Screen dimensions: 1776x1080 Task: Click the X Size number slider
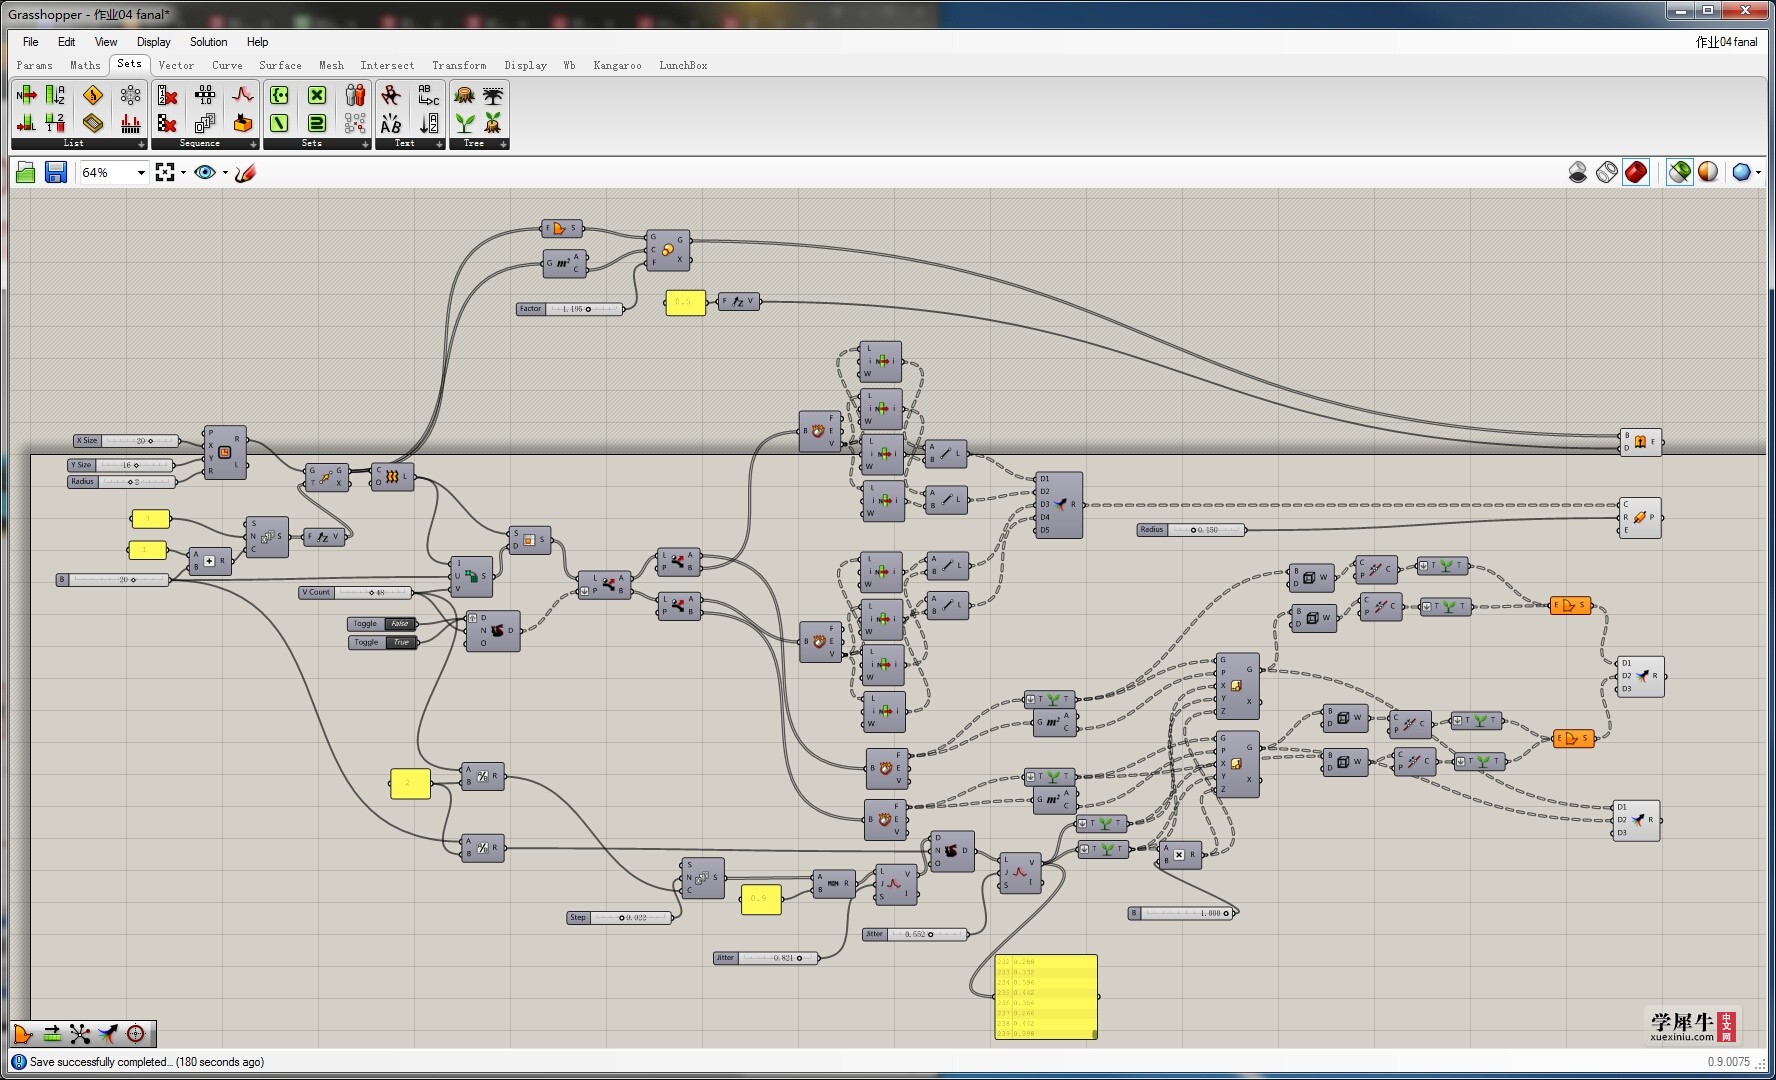[126, 441]
